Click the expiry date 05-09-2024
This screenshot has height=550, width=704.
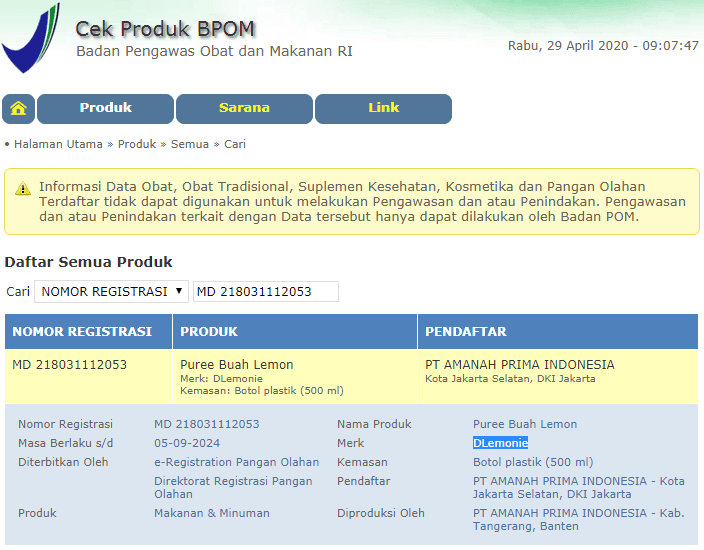click(187, 443)
